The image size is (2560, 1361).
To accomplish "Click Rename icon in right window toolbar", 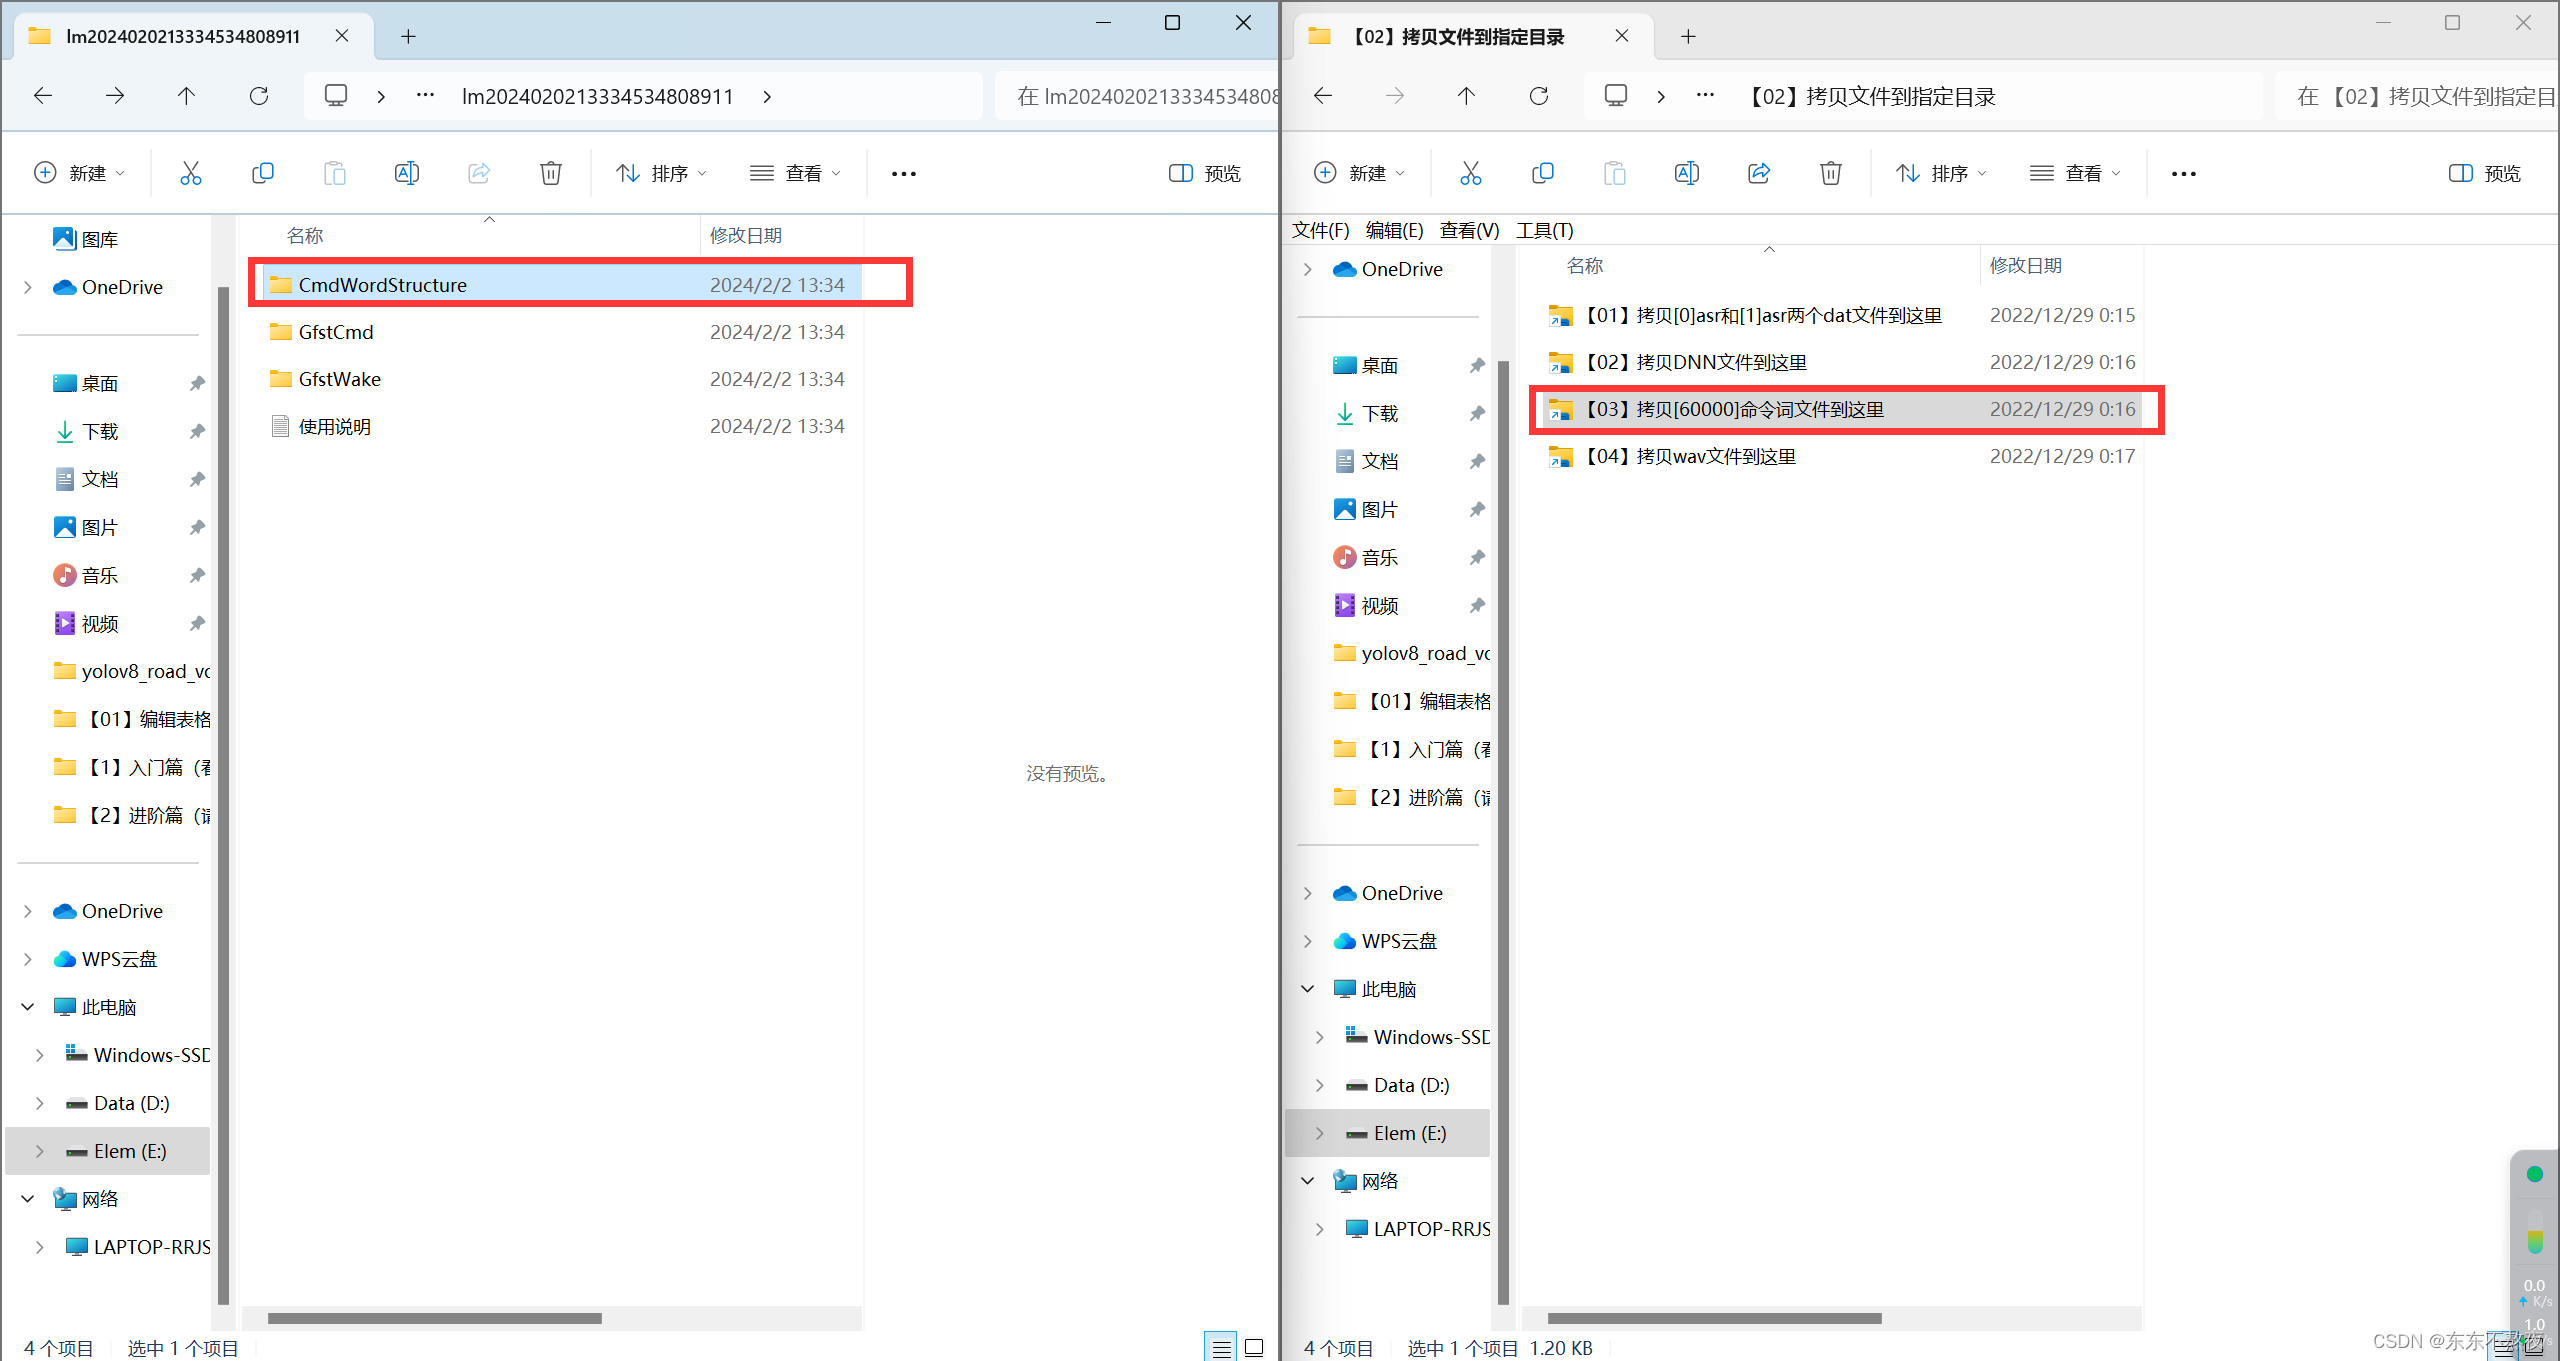I will [1686, 173].
